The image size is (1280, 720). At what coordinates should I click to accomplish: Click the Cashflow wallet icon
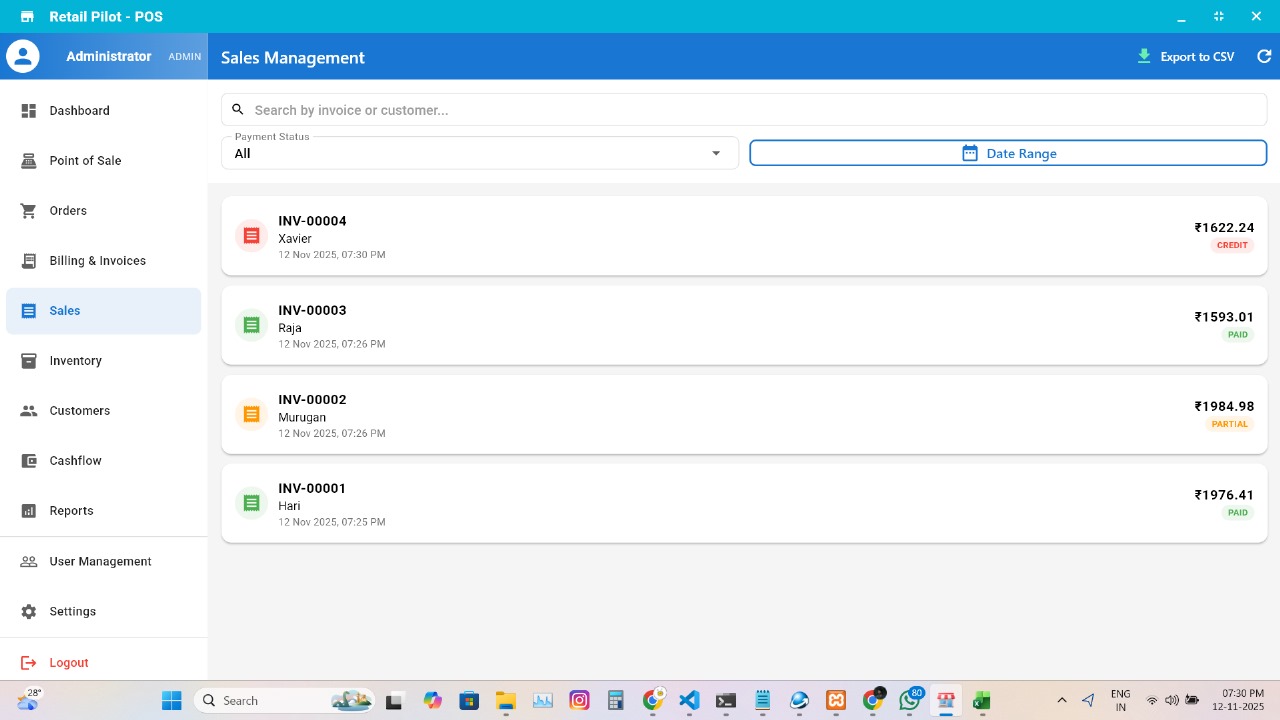pos(29,461)
